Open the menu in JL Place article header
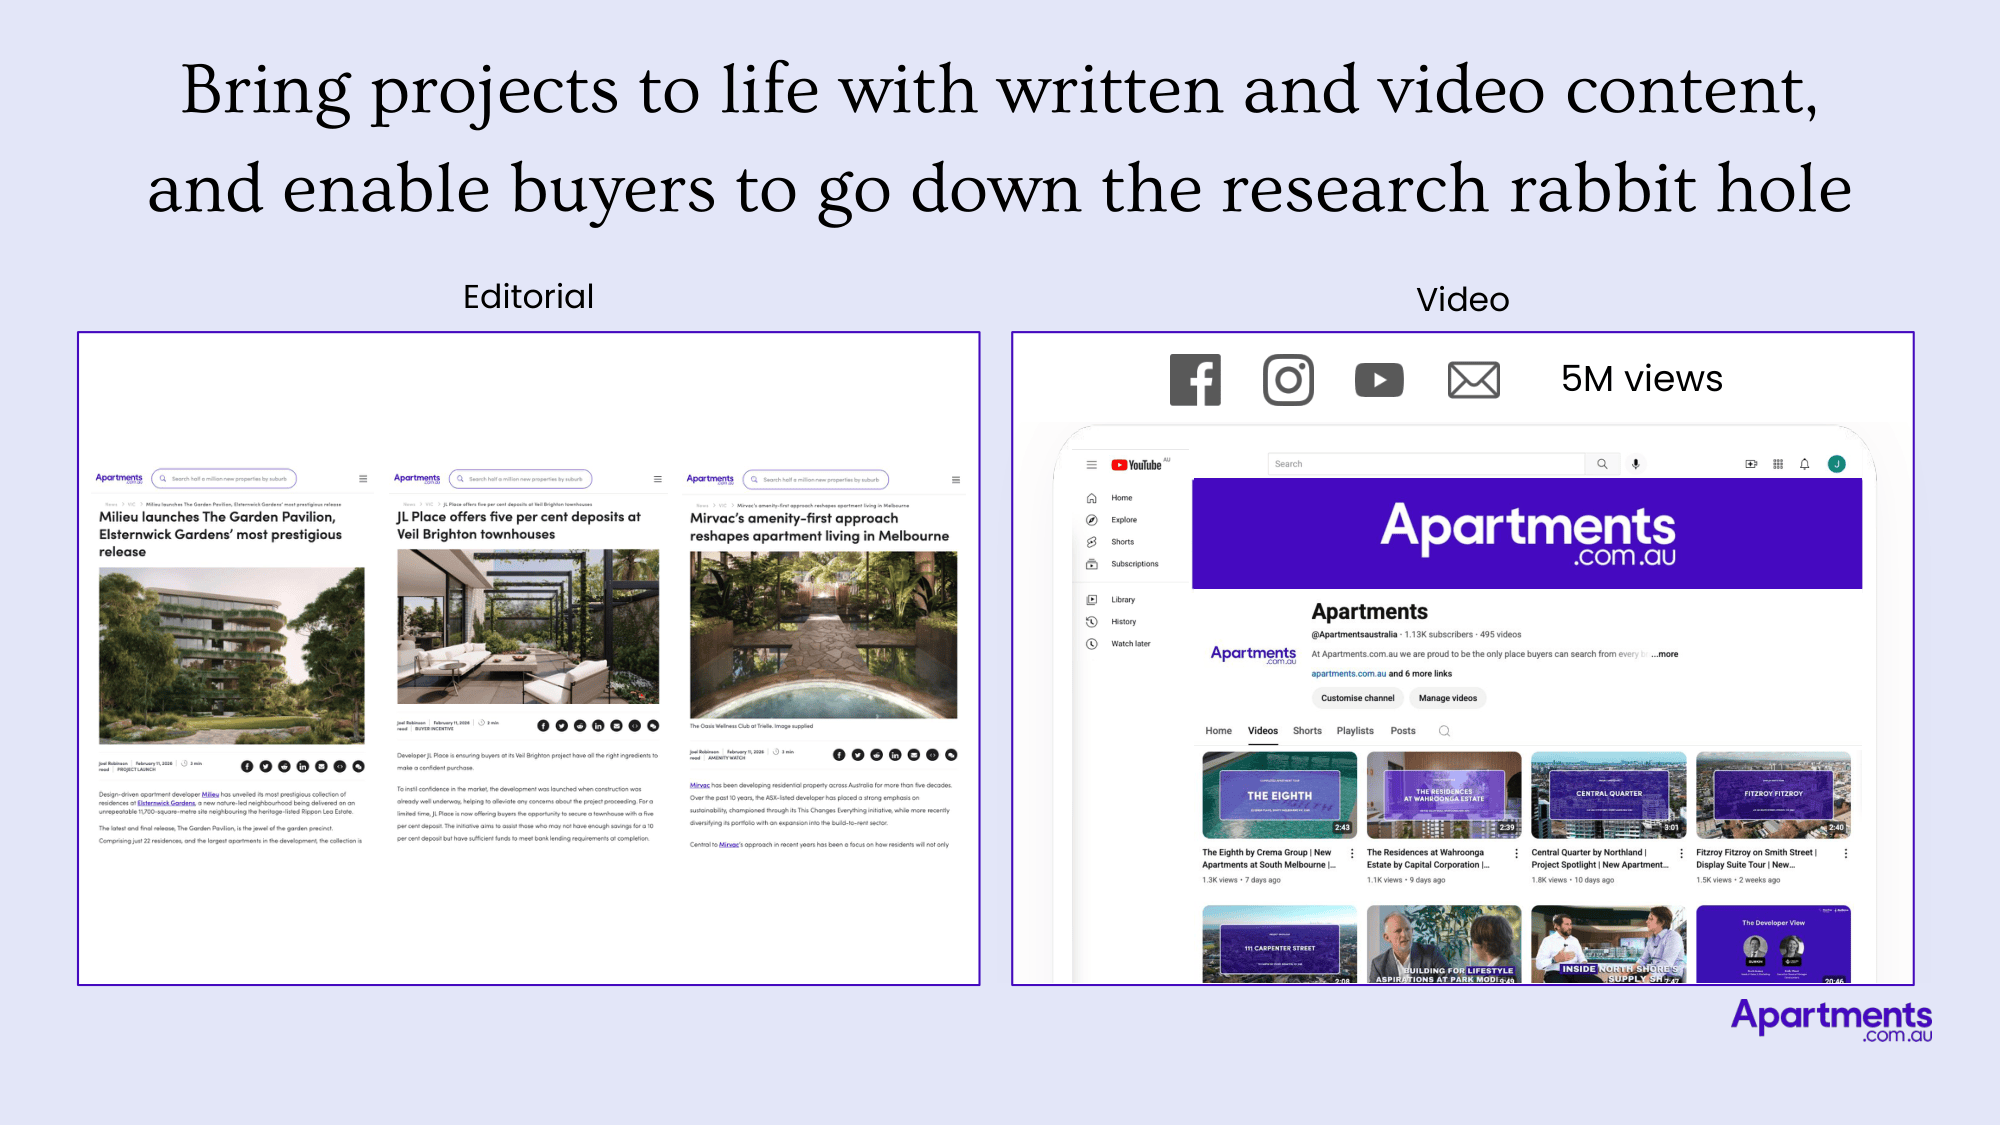Screen dimensions: 2000x1125 tap(658, 479)
